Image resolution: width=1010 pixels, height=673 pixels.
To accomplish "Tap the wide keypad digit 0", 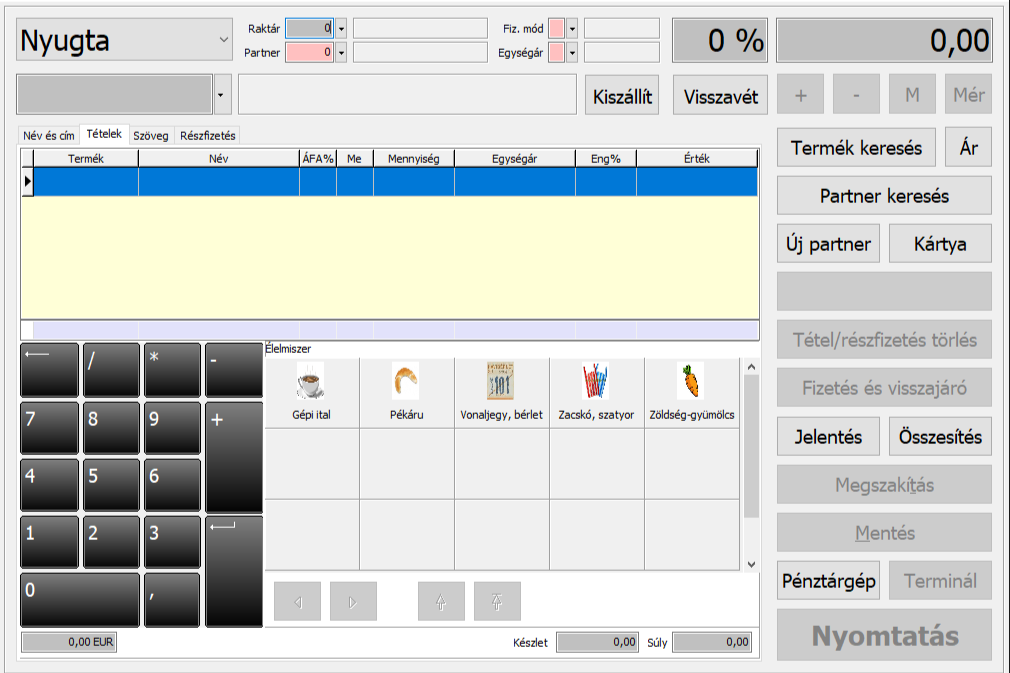I will tap(80, 600).
